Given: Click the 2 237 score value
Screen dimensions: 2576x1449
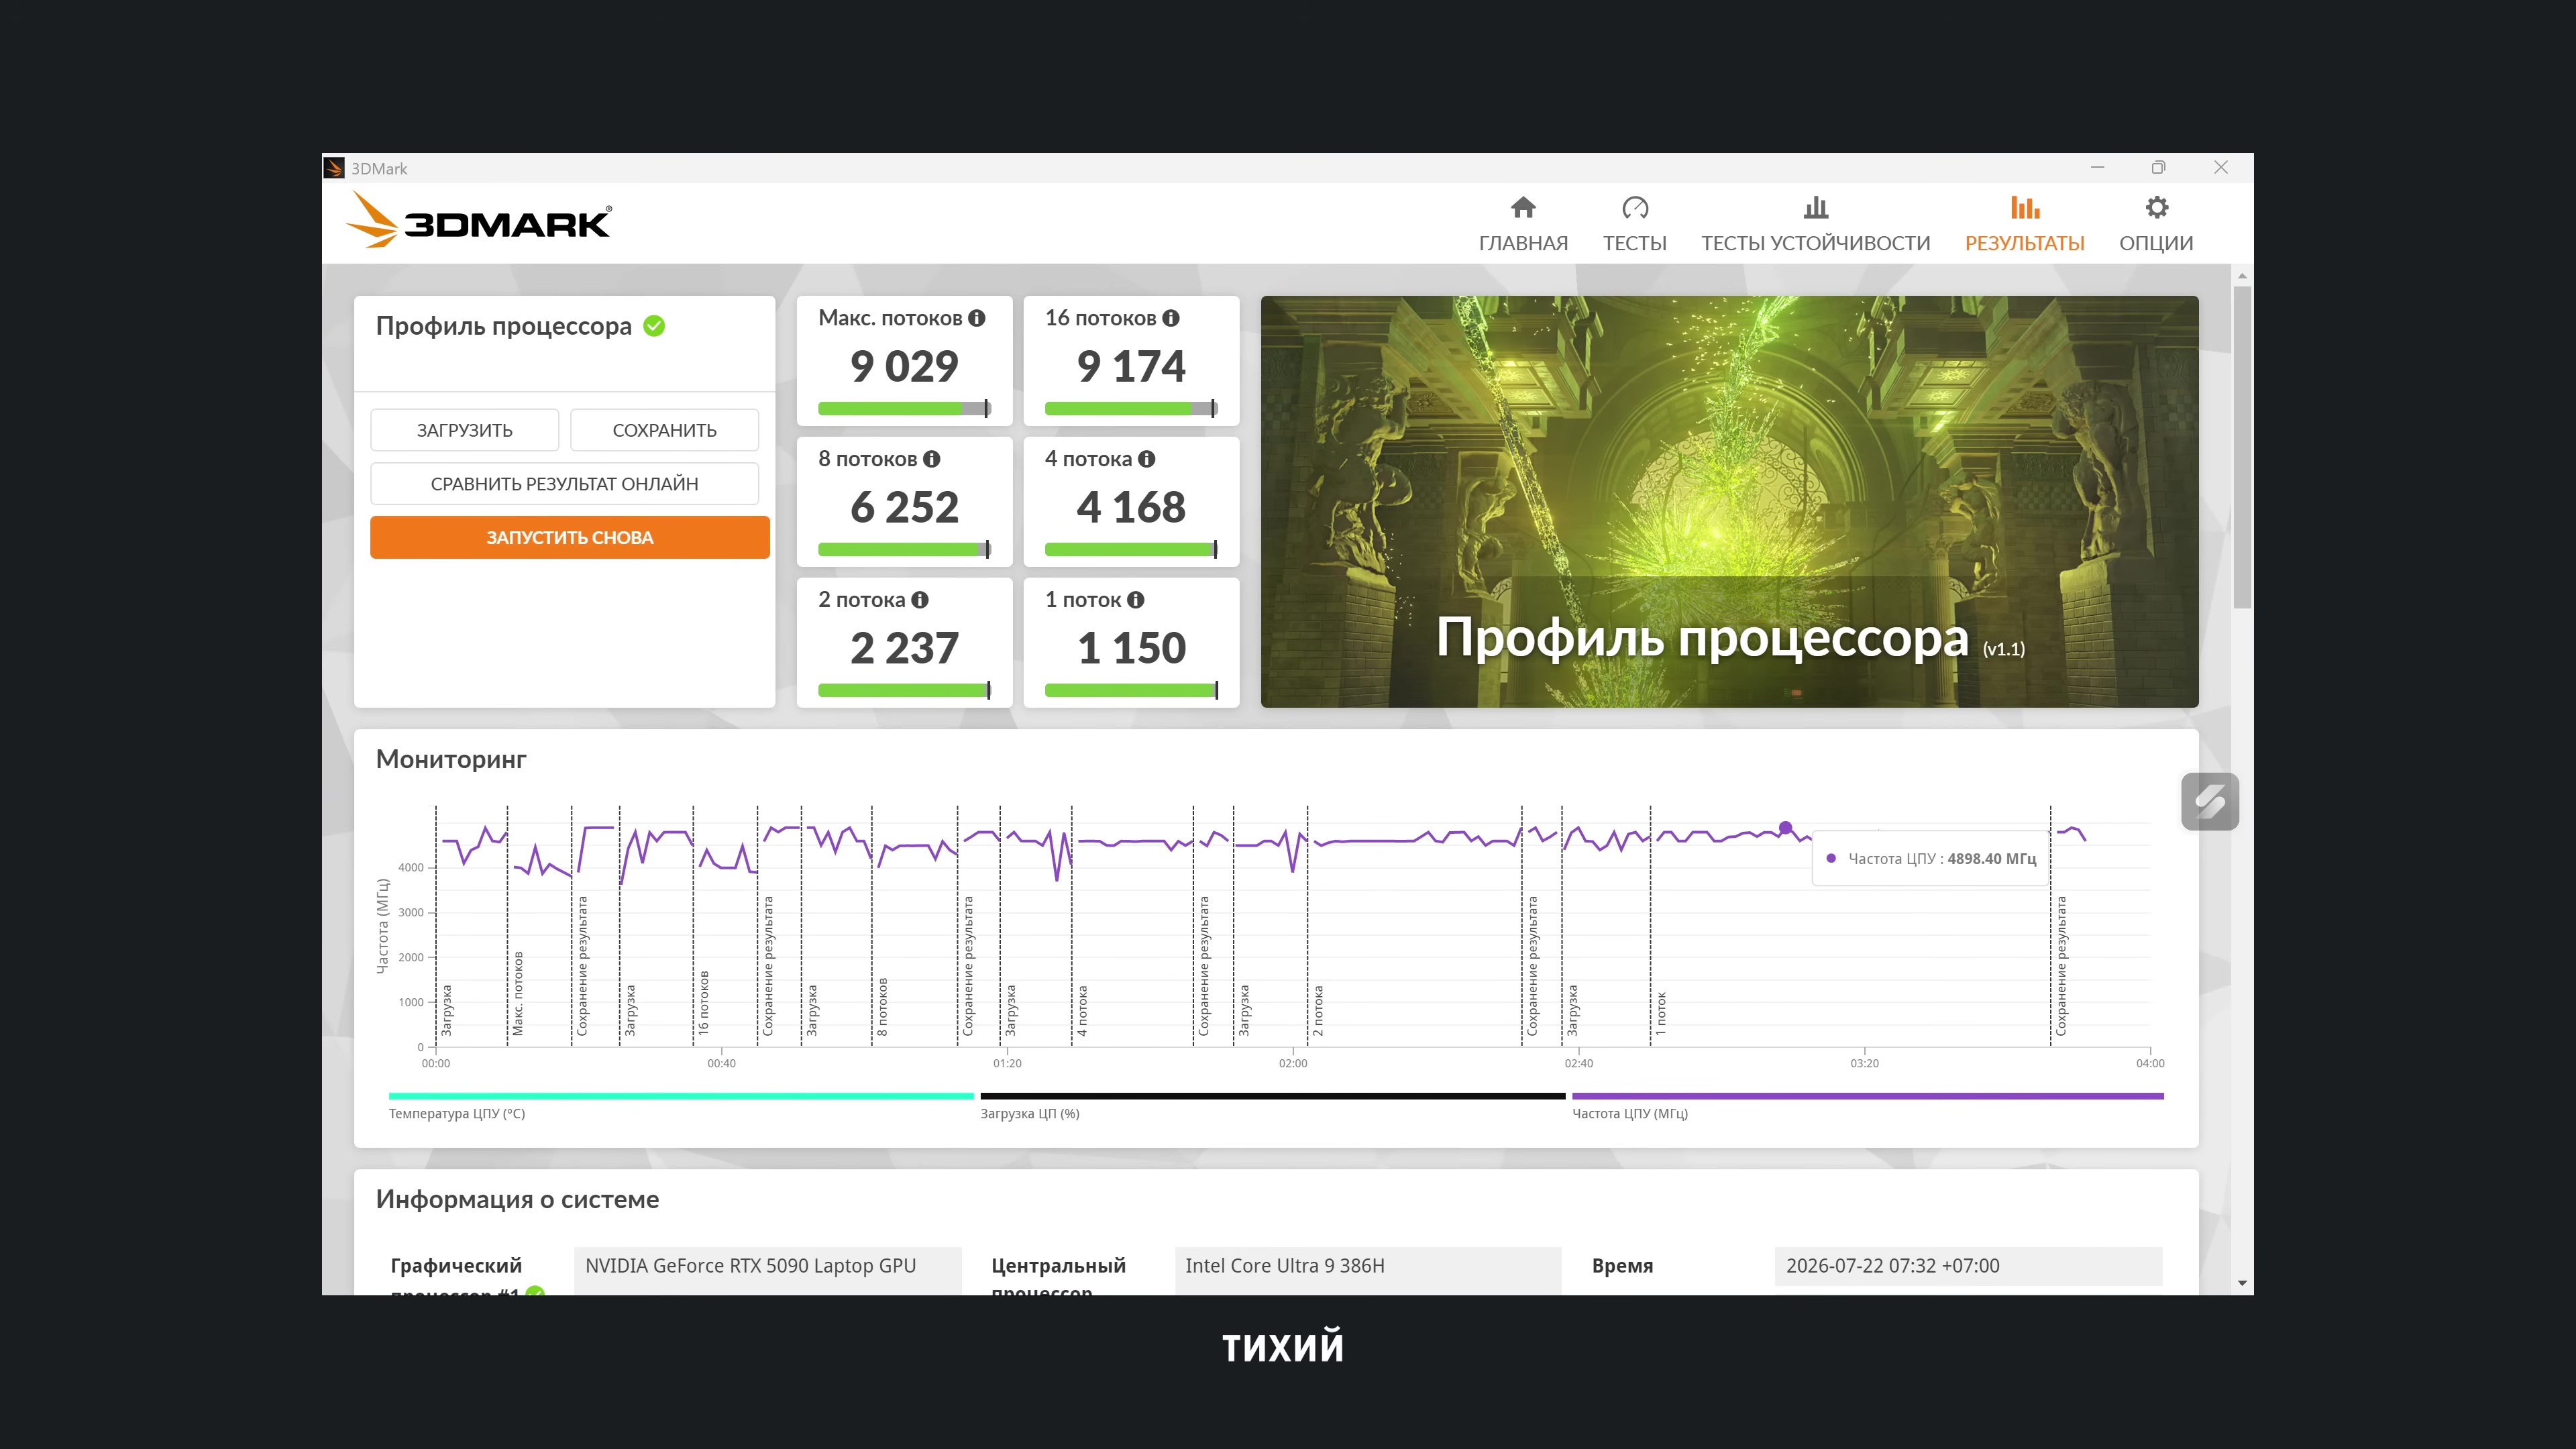Looking at the screenshot, I should coord(905,648).
